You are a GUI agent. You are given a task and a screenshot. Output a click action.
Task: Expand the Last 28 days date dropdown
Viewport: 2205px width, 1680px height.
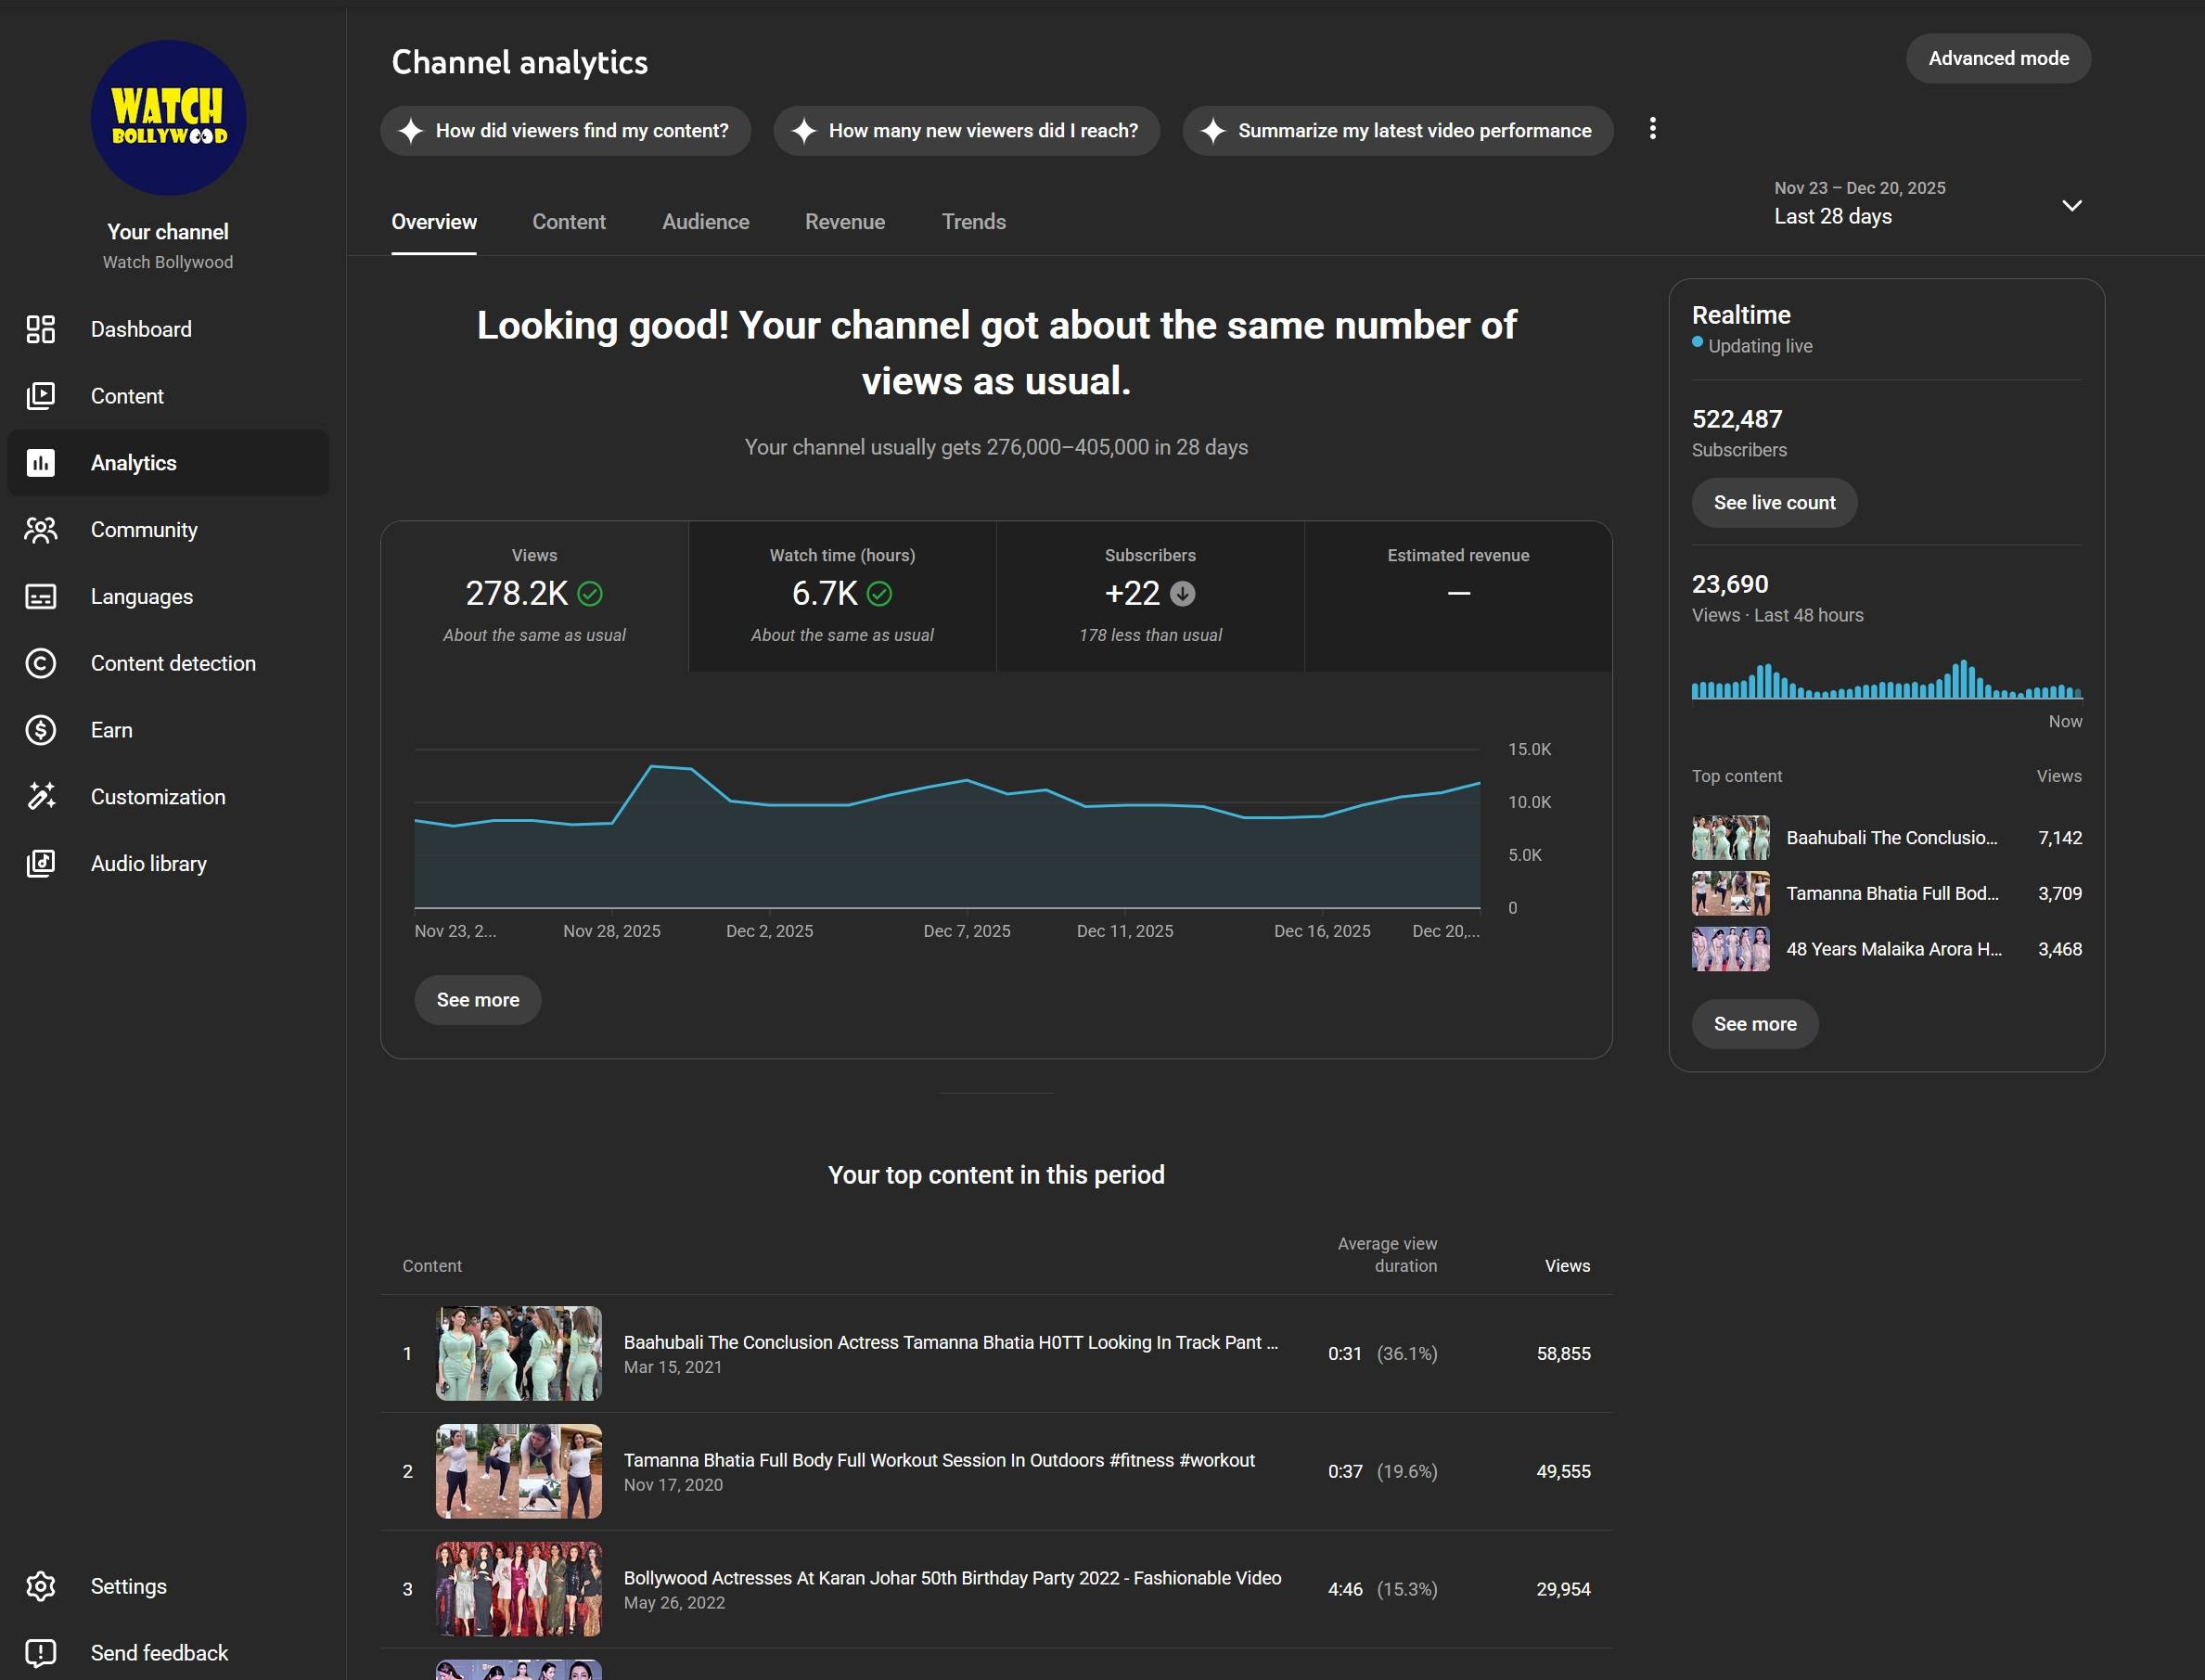pos(2071,205)
